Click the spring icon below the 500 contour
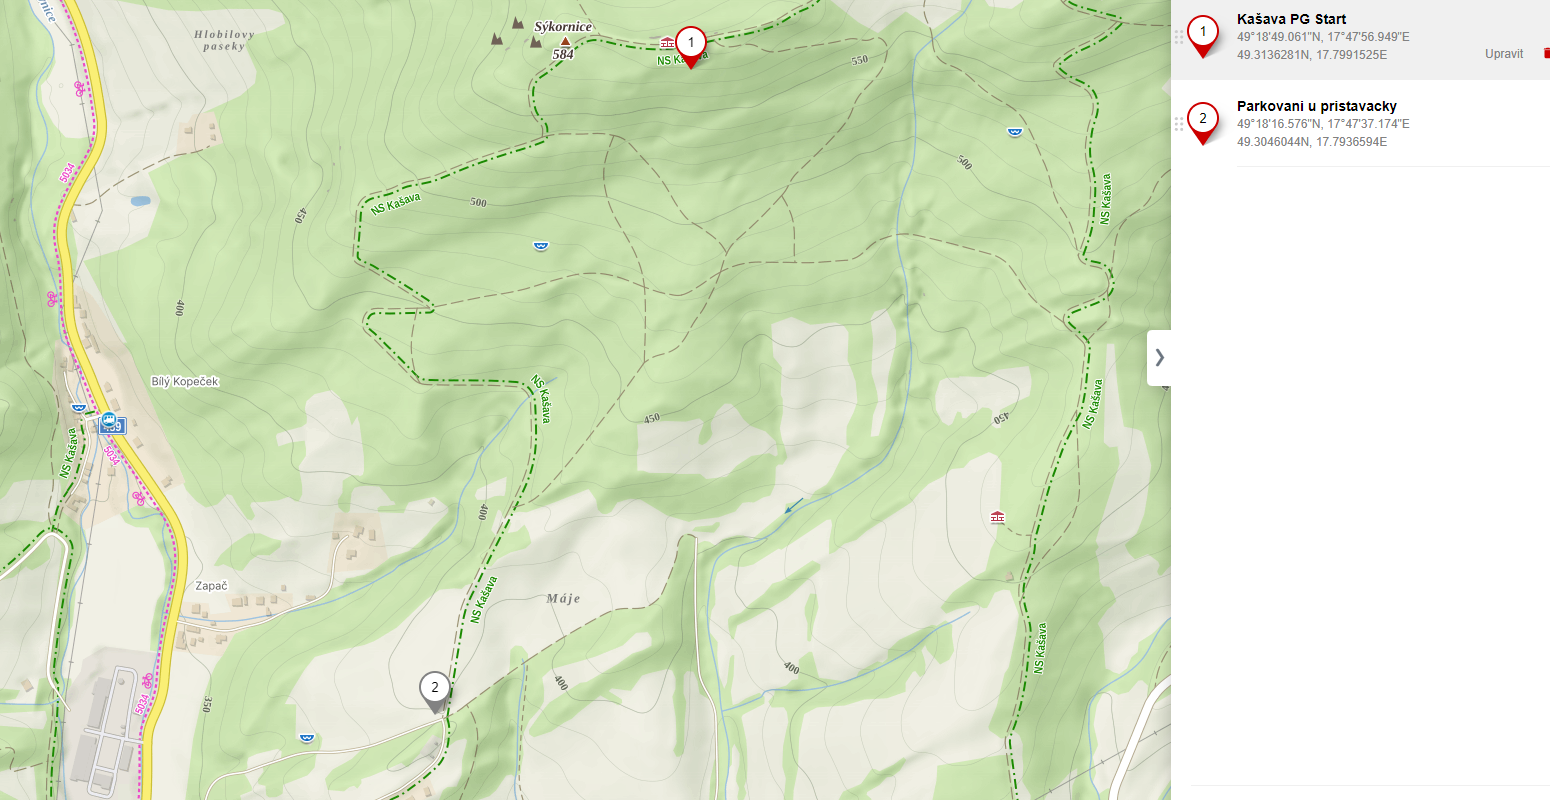1550x800 pixels. 541,245
